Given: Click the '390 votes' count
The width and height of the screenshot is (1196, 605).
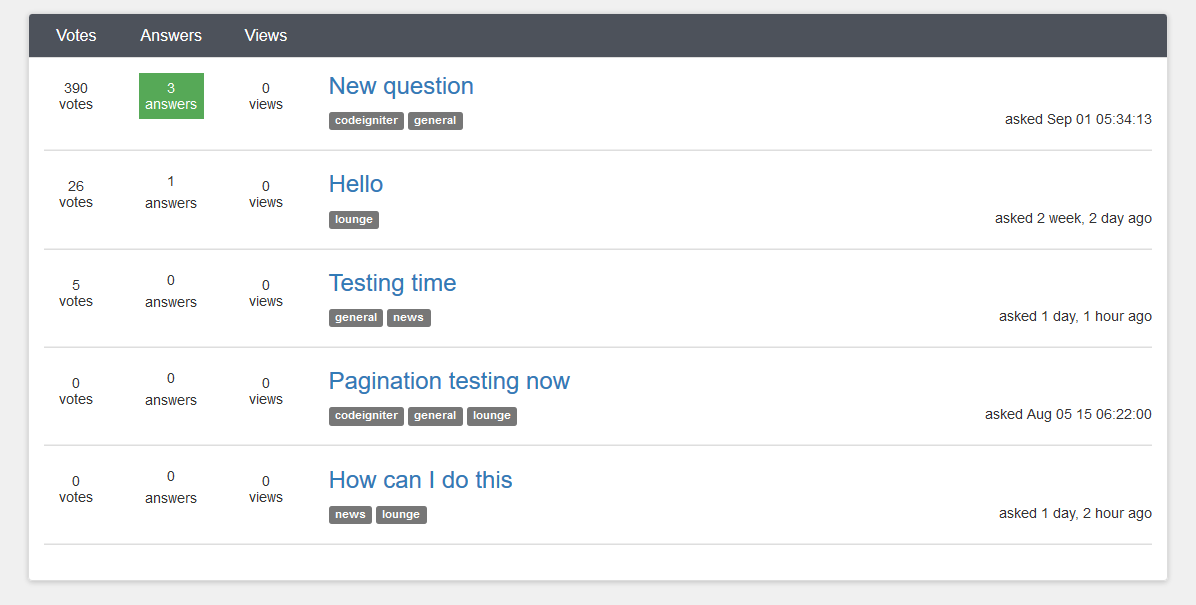Looking at the screenshot, I should click(76, 96).
